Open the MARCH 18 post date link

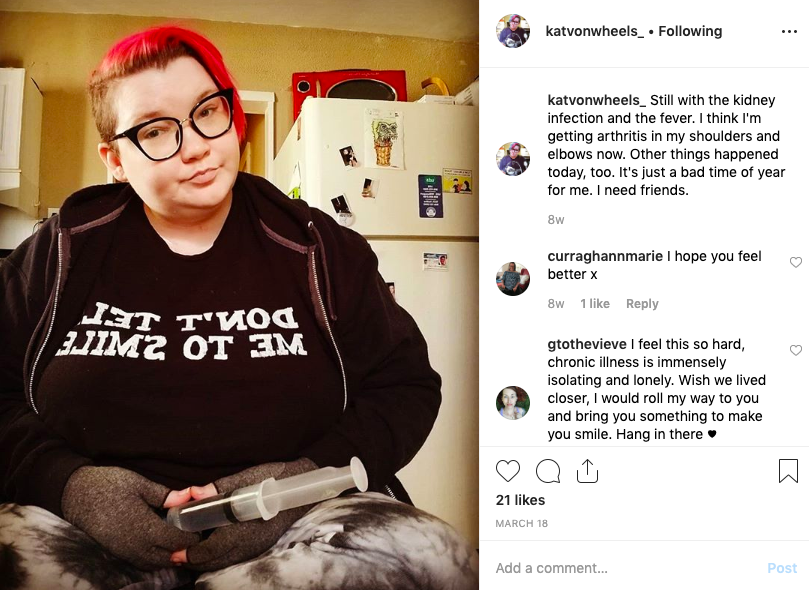pyautogui.click(x=522, y=523)
